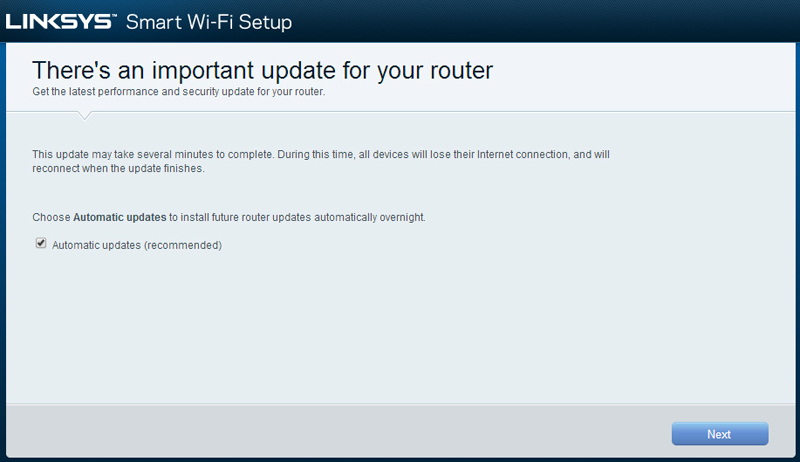The height and width of the screenshot is (462, 800).
Task: Click the "There's an important update" heading
Action: tap(262, 70)
